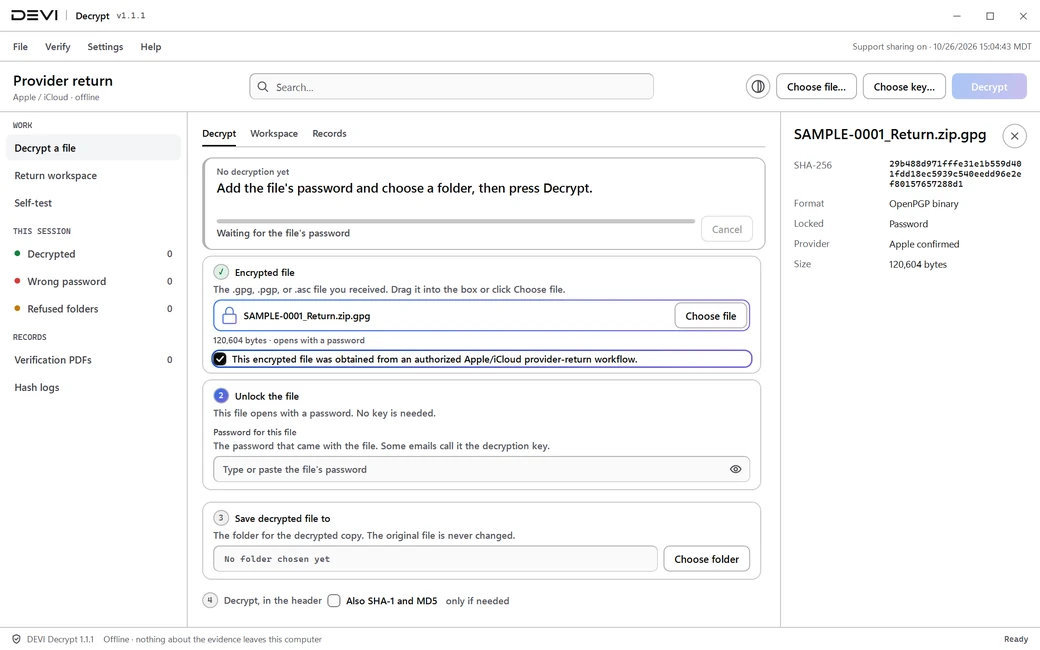Click the DEVI logo in the title bar
This screenshot has width=1040, height=650.
(x=34, y=15)
